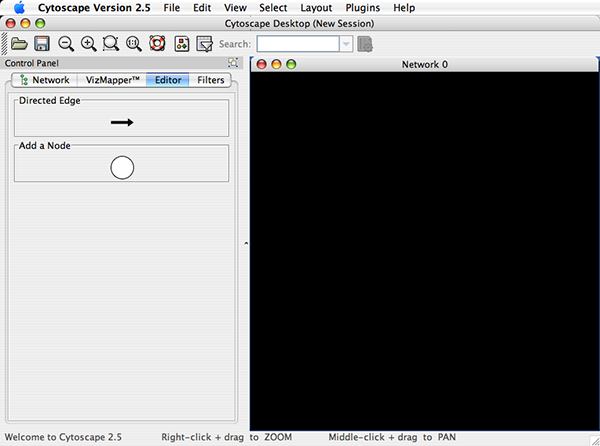This screenshot has width=600, height=446.
Task: Open the File menu
Action: point(171,8)
